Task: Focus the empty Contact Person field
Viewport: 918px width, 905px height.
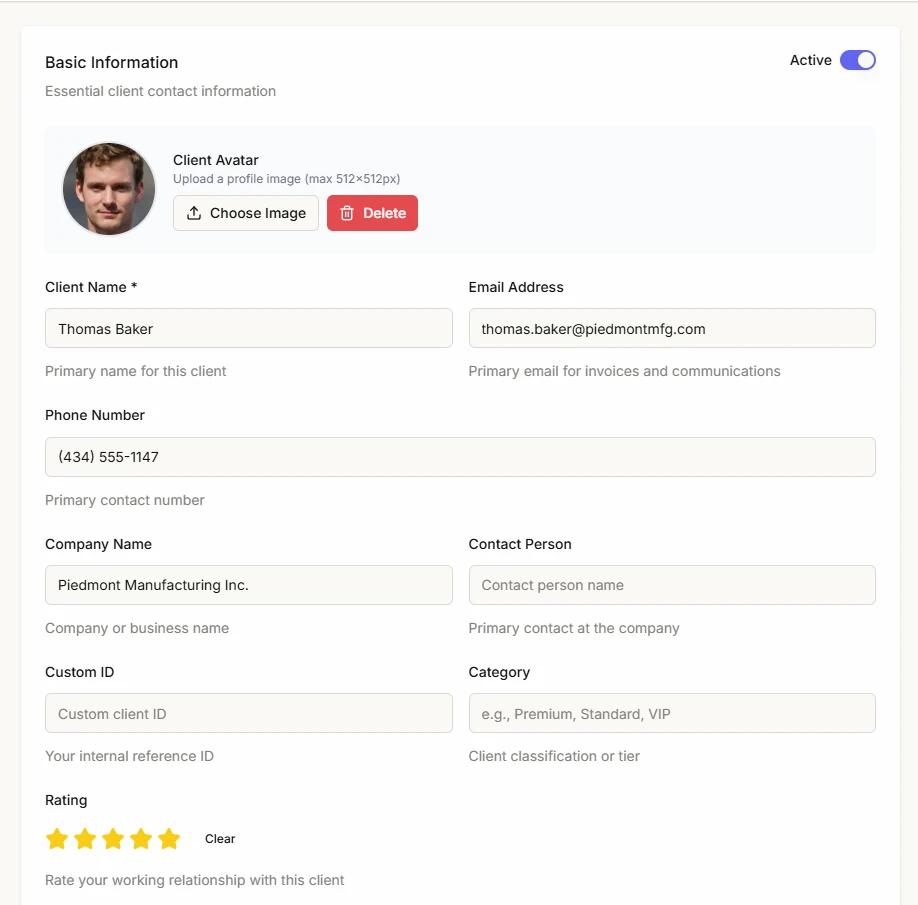Action: (671, 585)
